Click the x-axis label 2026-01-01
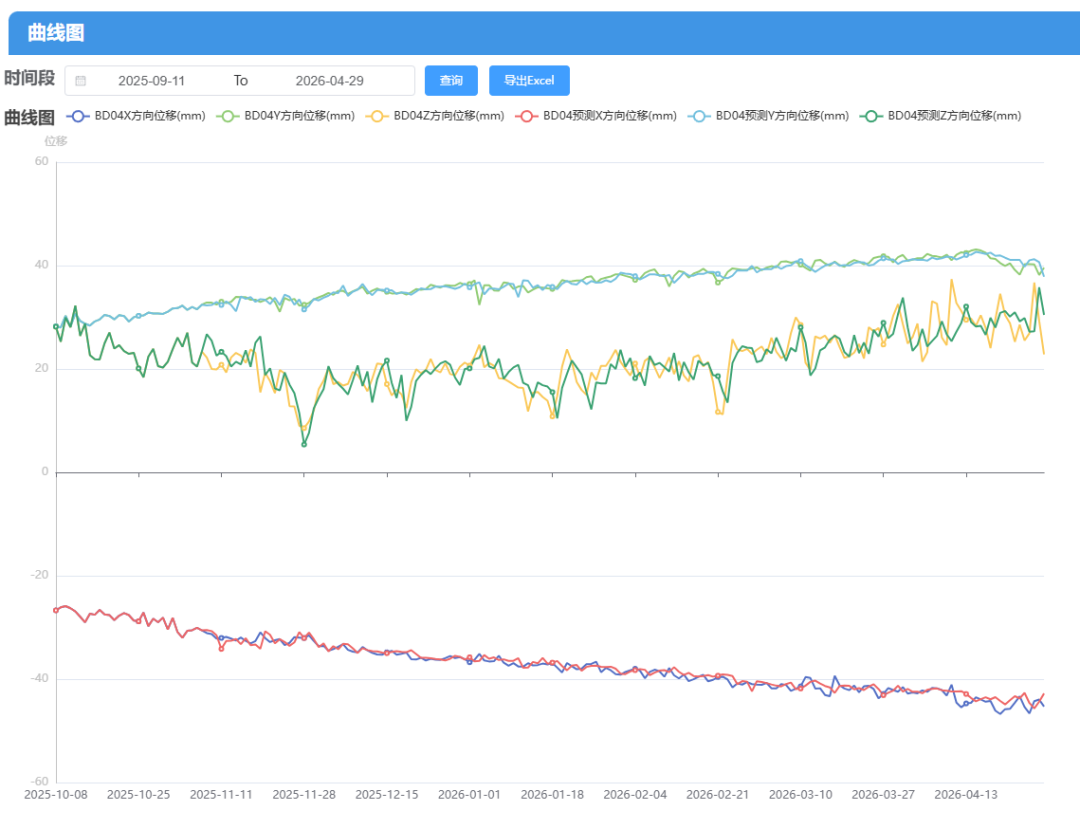Image resolution: width=1080 pixels, height=829 pixels. pyautogui.click(x=469, y=795)
